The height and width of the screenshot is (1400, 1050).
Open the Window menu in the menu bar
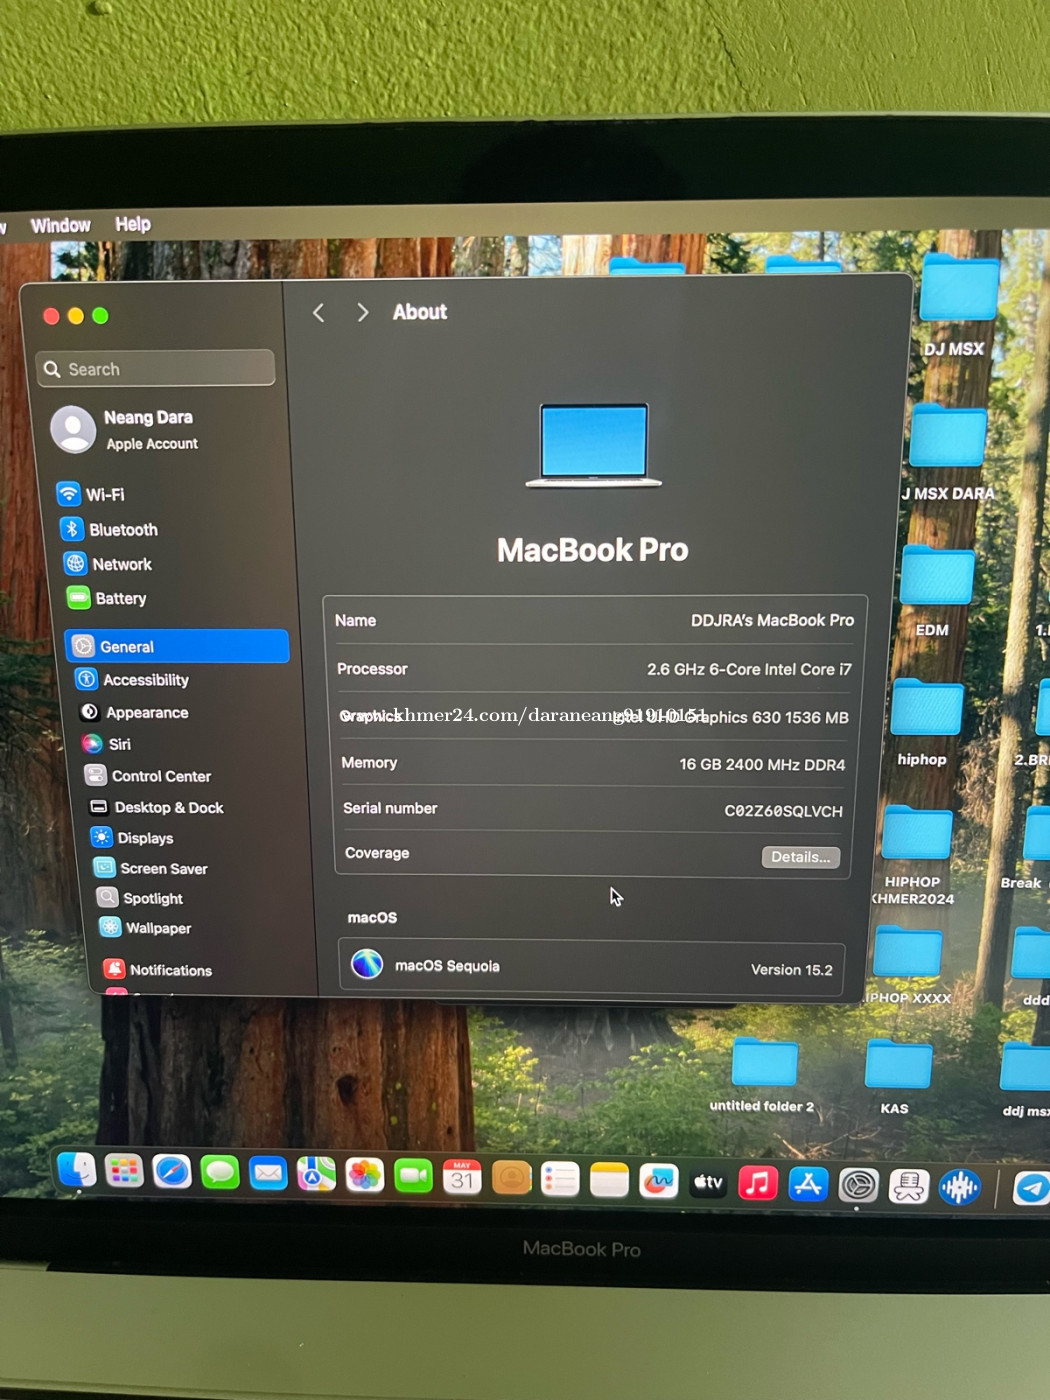click(60, 226)
